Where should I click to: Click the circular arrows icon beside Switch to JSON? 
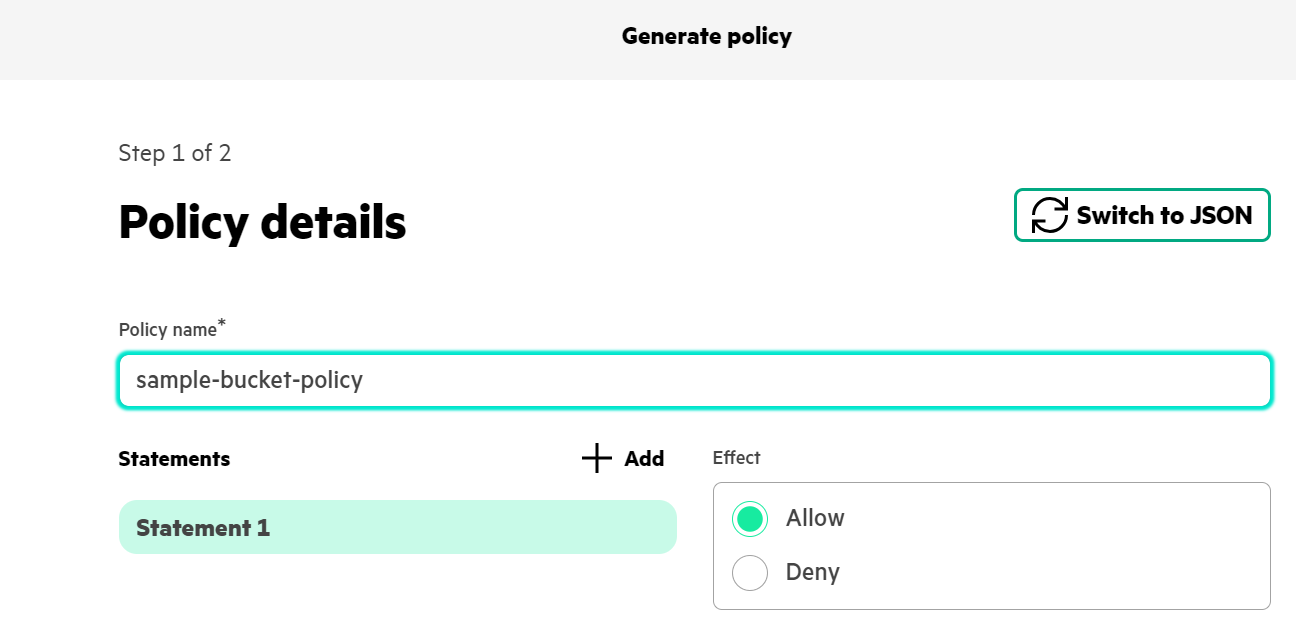[x=1050, y=215]
